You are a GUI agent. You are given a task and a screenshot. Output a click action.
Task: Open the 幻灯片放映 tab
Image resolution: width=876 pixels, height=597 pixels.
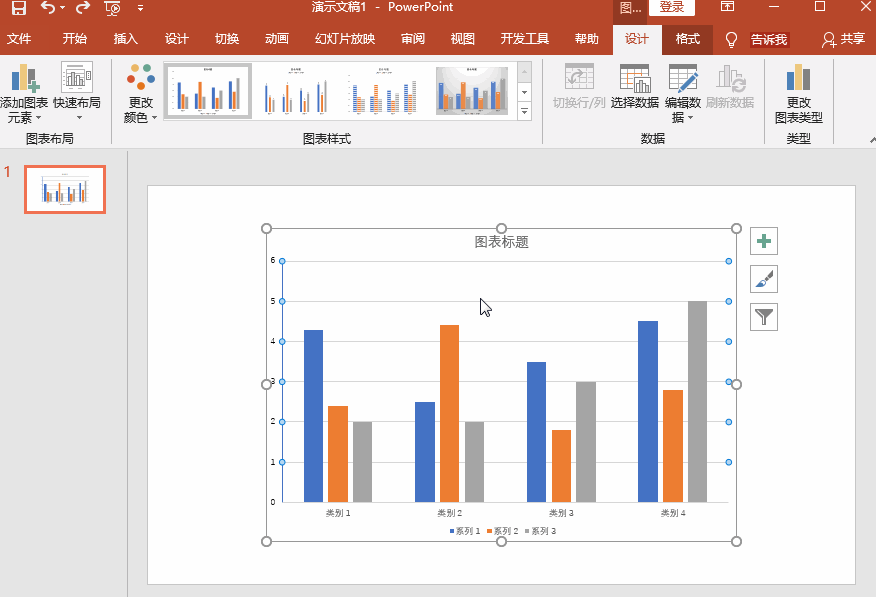tap(345, 39)
